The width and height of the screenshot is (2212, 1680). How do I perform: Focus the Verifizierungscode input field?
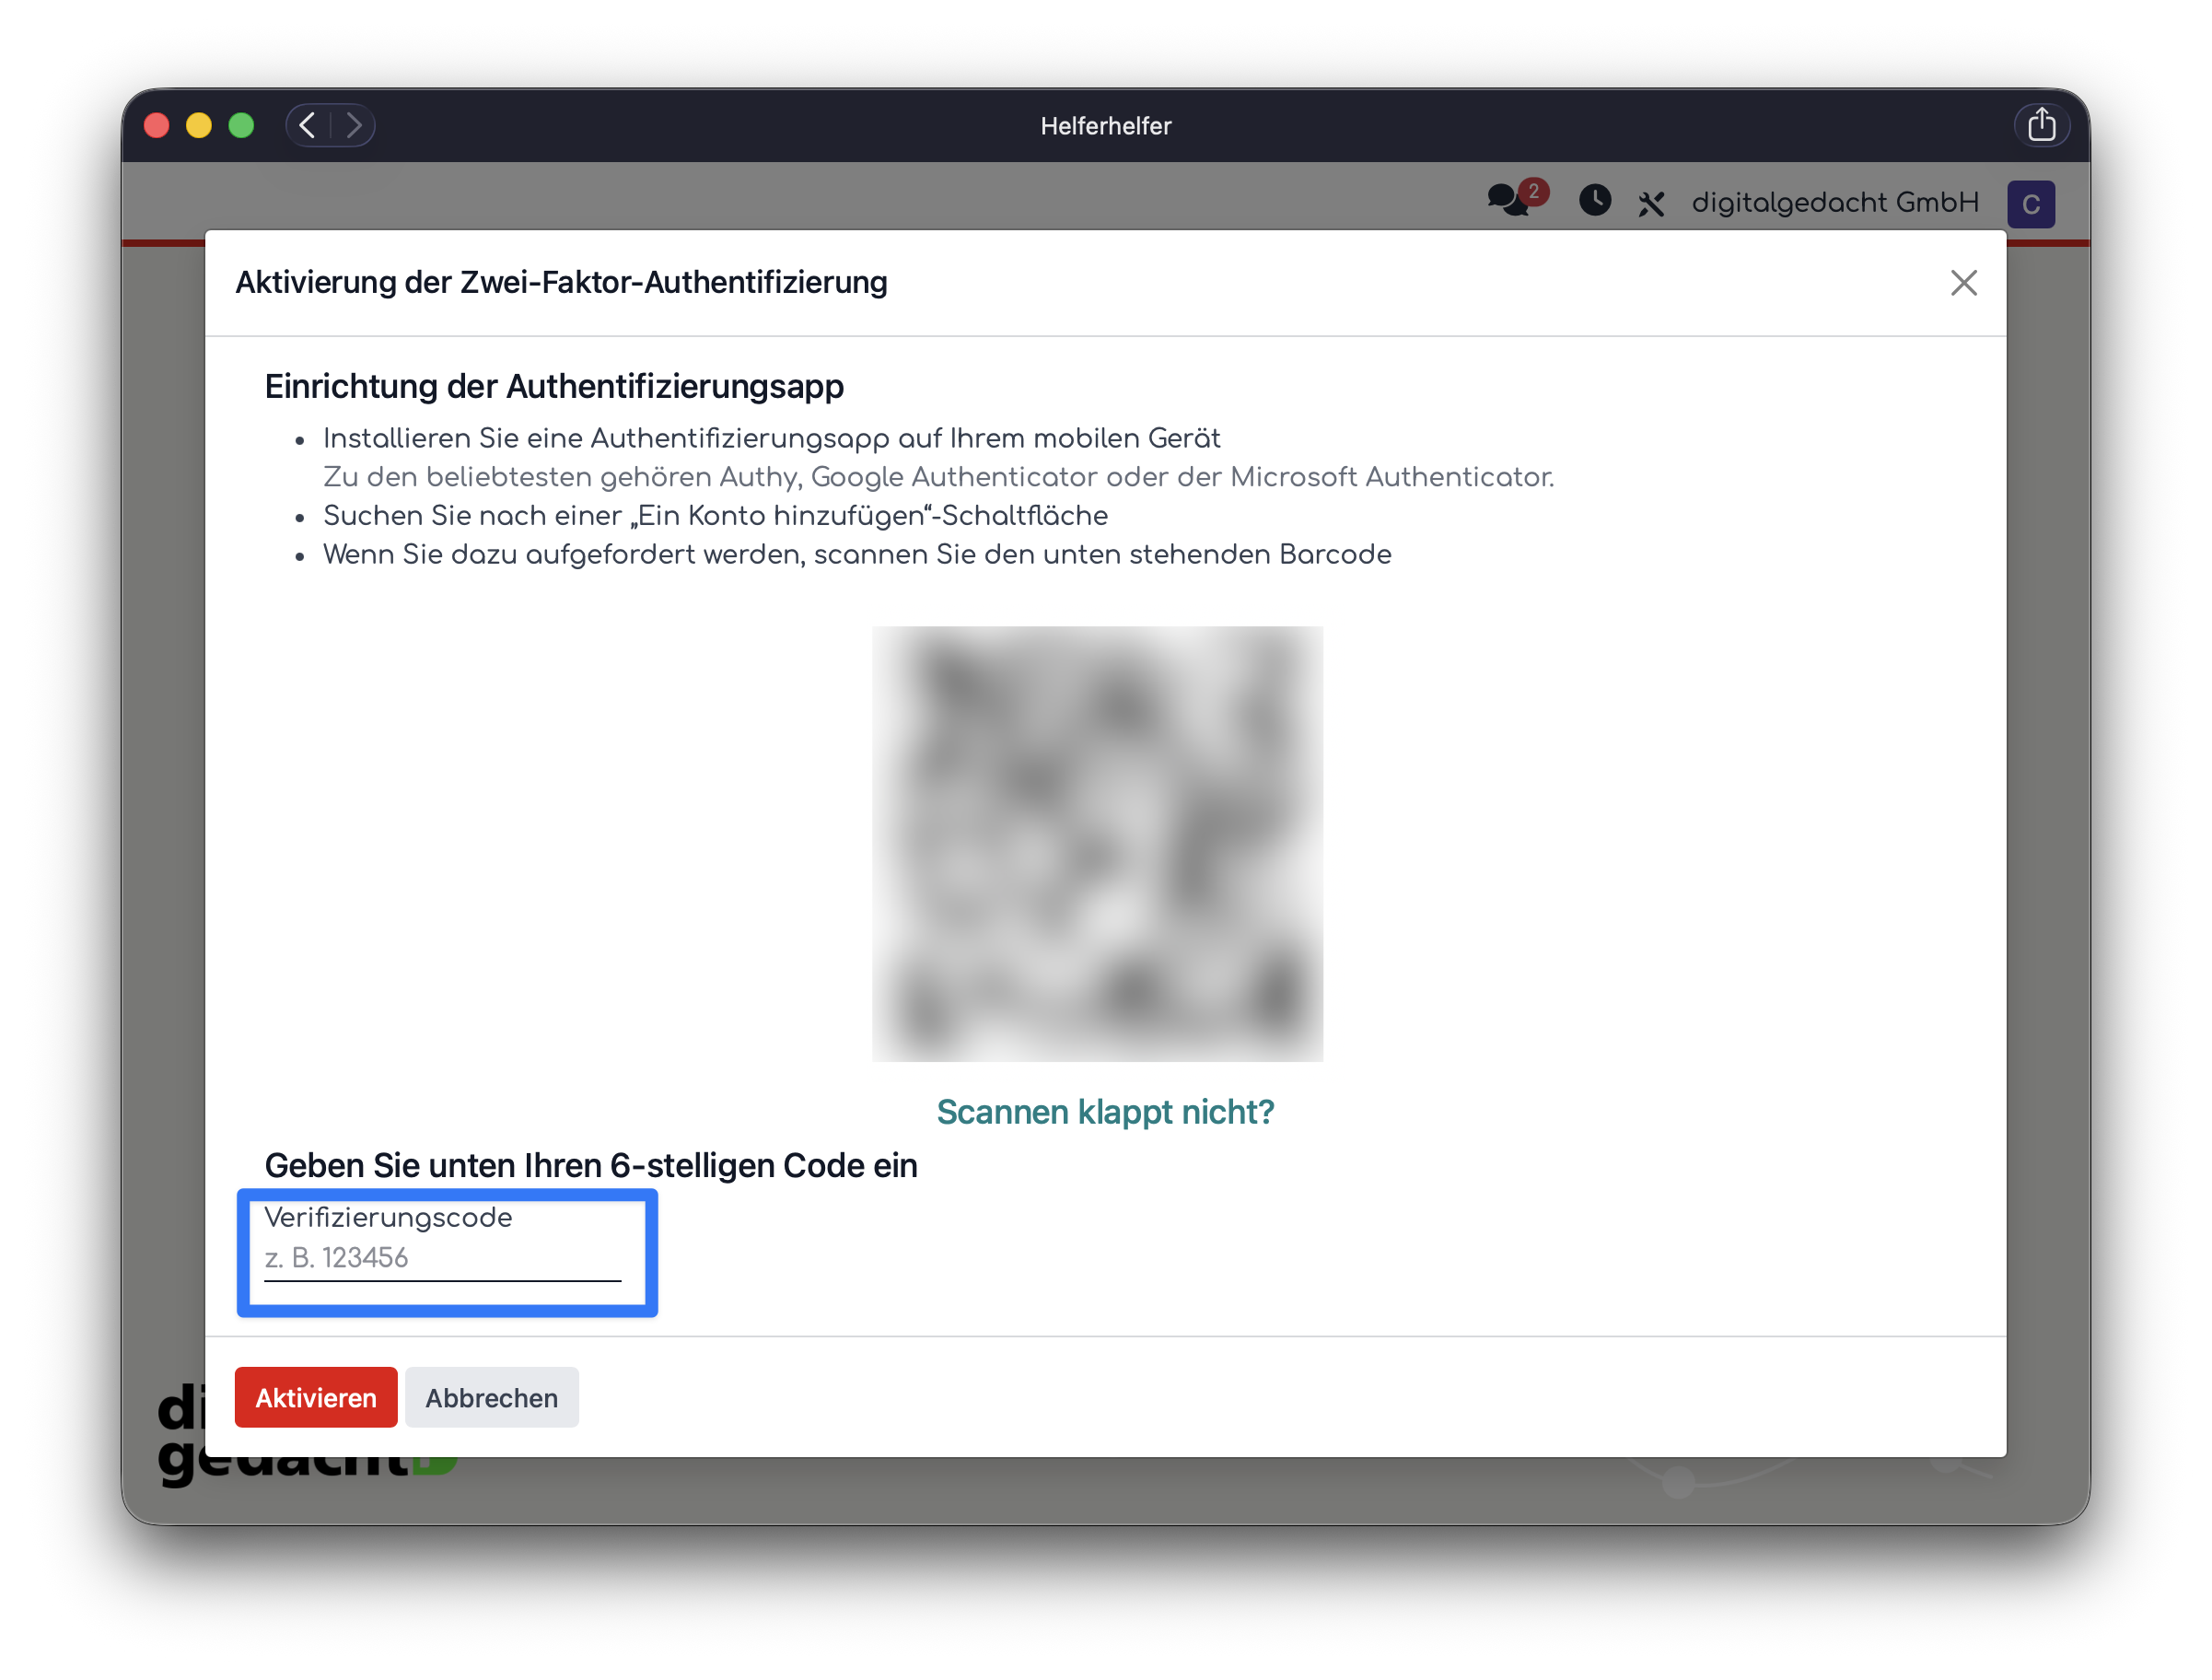click(x=443, y=1258)
